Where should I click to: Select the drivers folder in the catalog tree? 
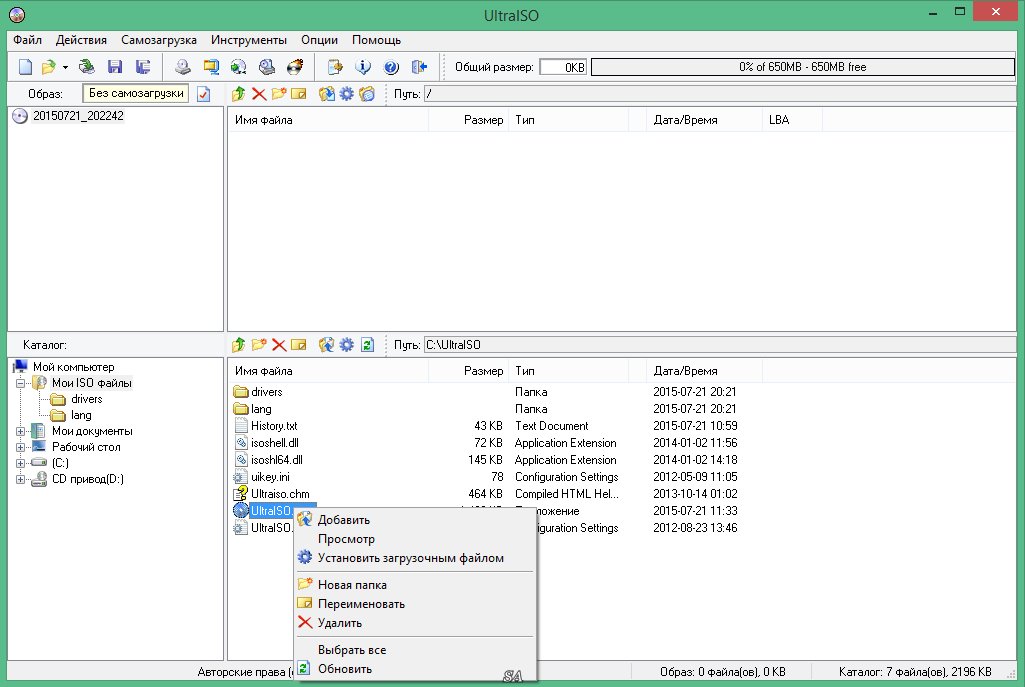86,399
